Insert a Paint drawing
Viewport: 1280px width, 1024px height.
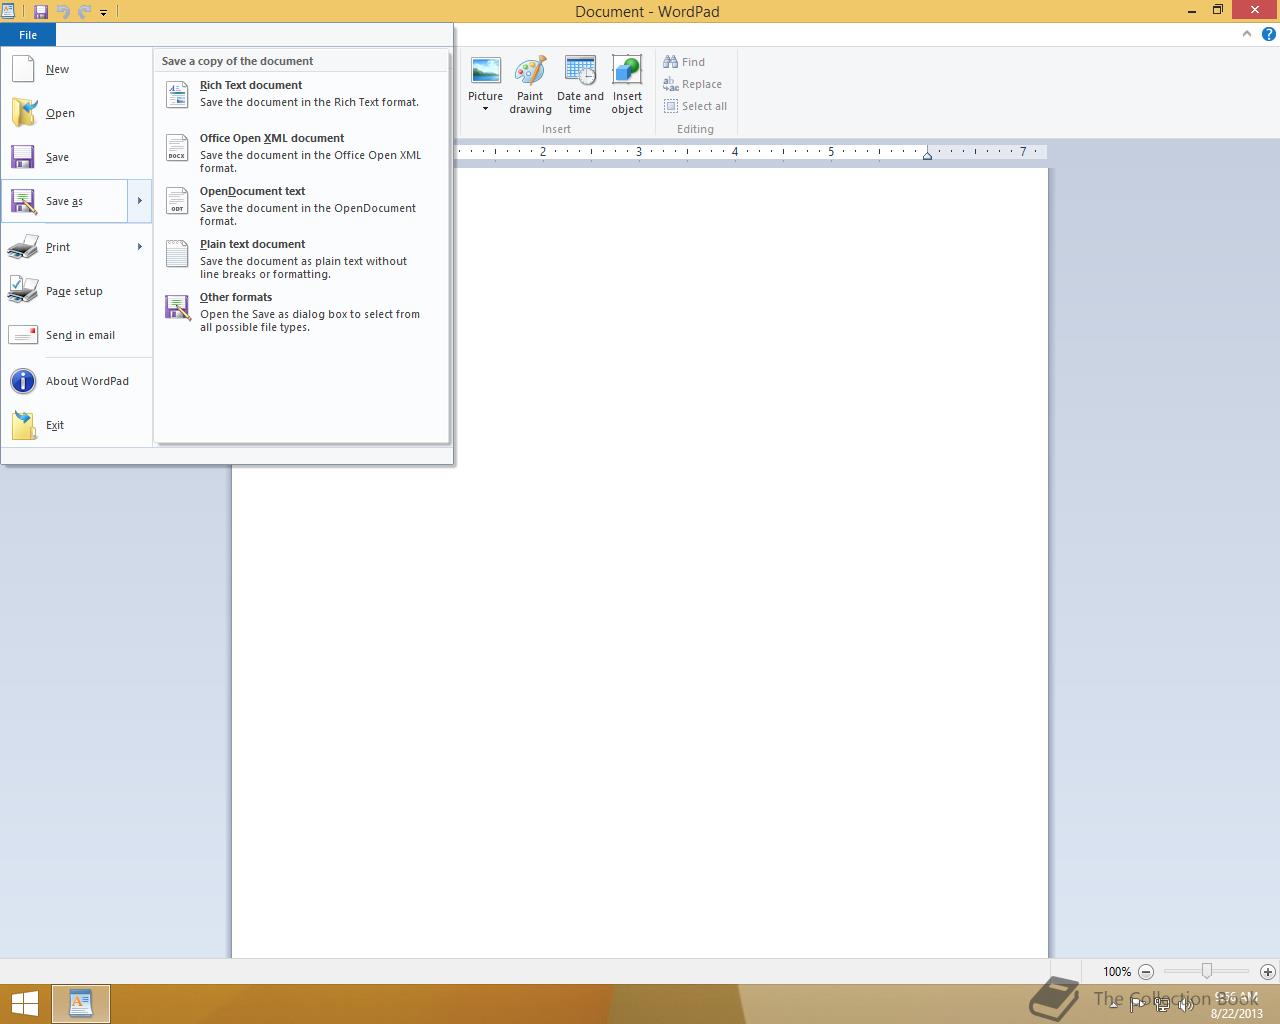530,85
